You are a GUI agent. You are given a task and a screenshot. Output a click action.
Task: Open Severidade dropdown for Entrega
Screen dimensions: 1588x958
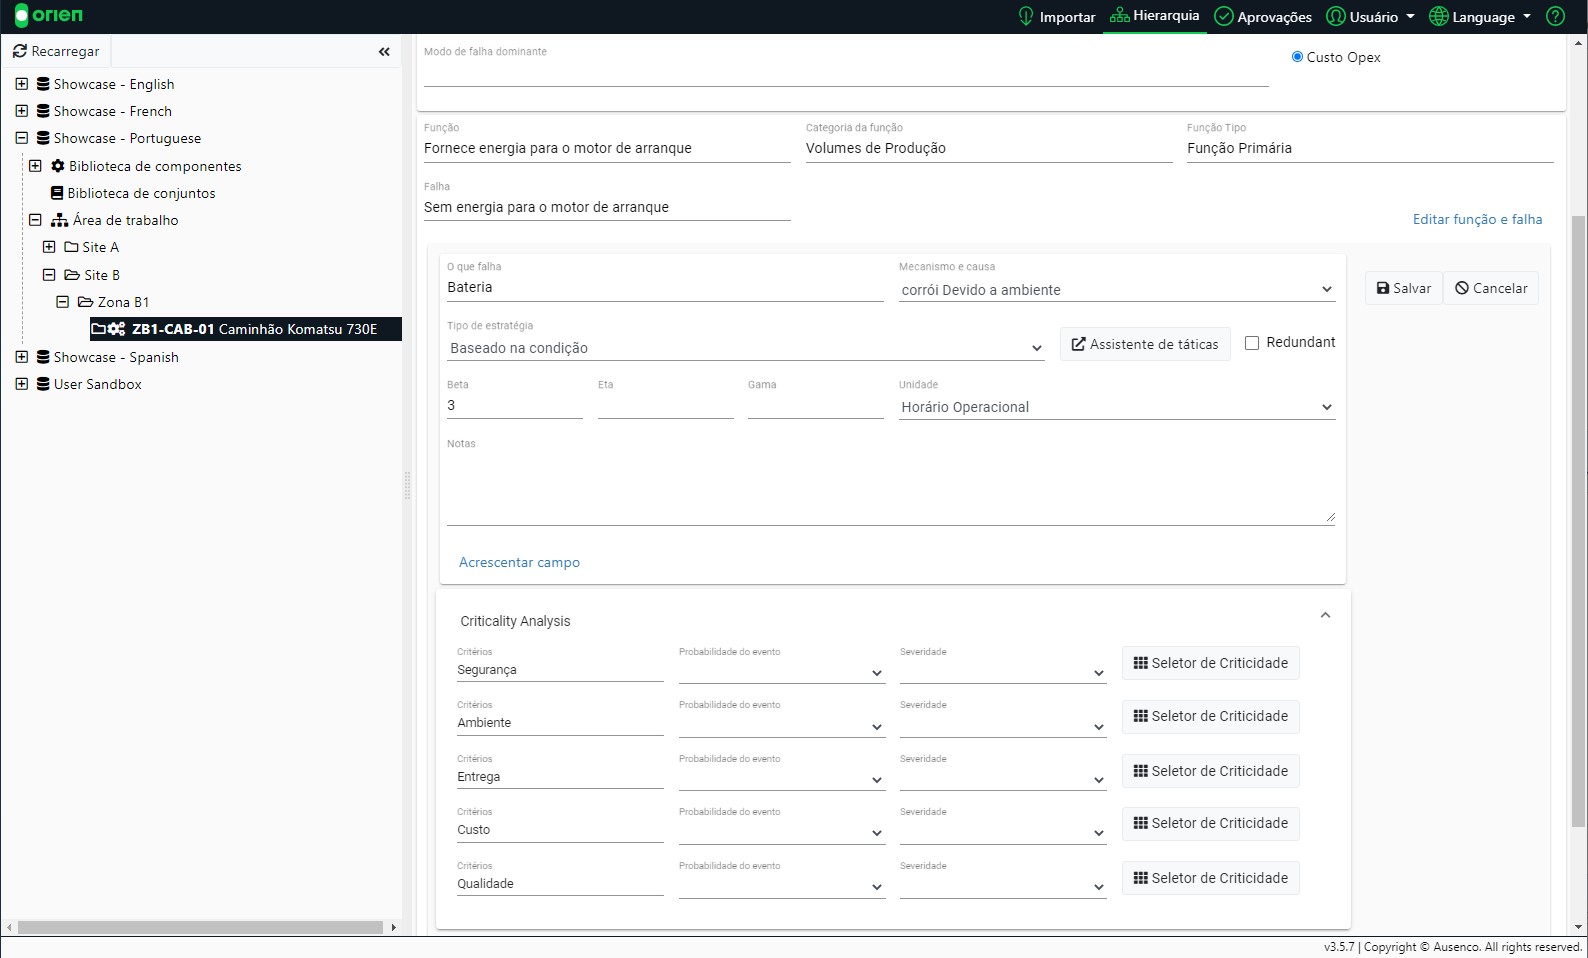click(1003, 779)
